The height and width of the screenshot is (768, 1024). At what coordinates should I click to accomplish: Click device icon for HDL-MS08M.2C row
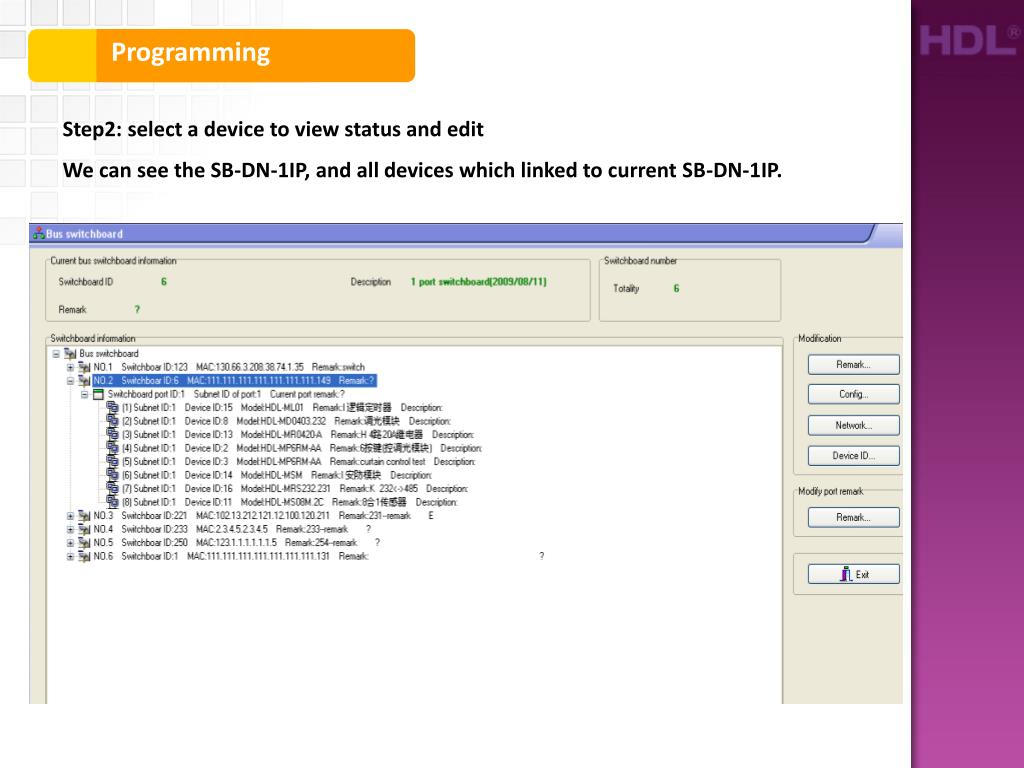pos(112,502)
